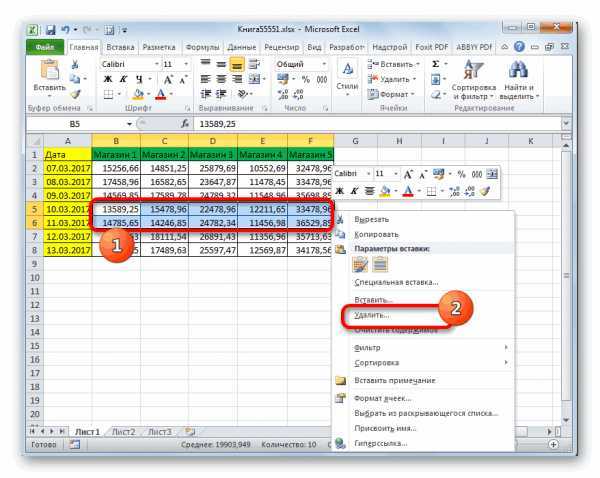Image resolution: width=600 pixels, height=478 pixels.
Task: Open the Общий number format dropdown
Action: (x=324, y=64)
